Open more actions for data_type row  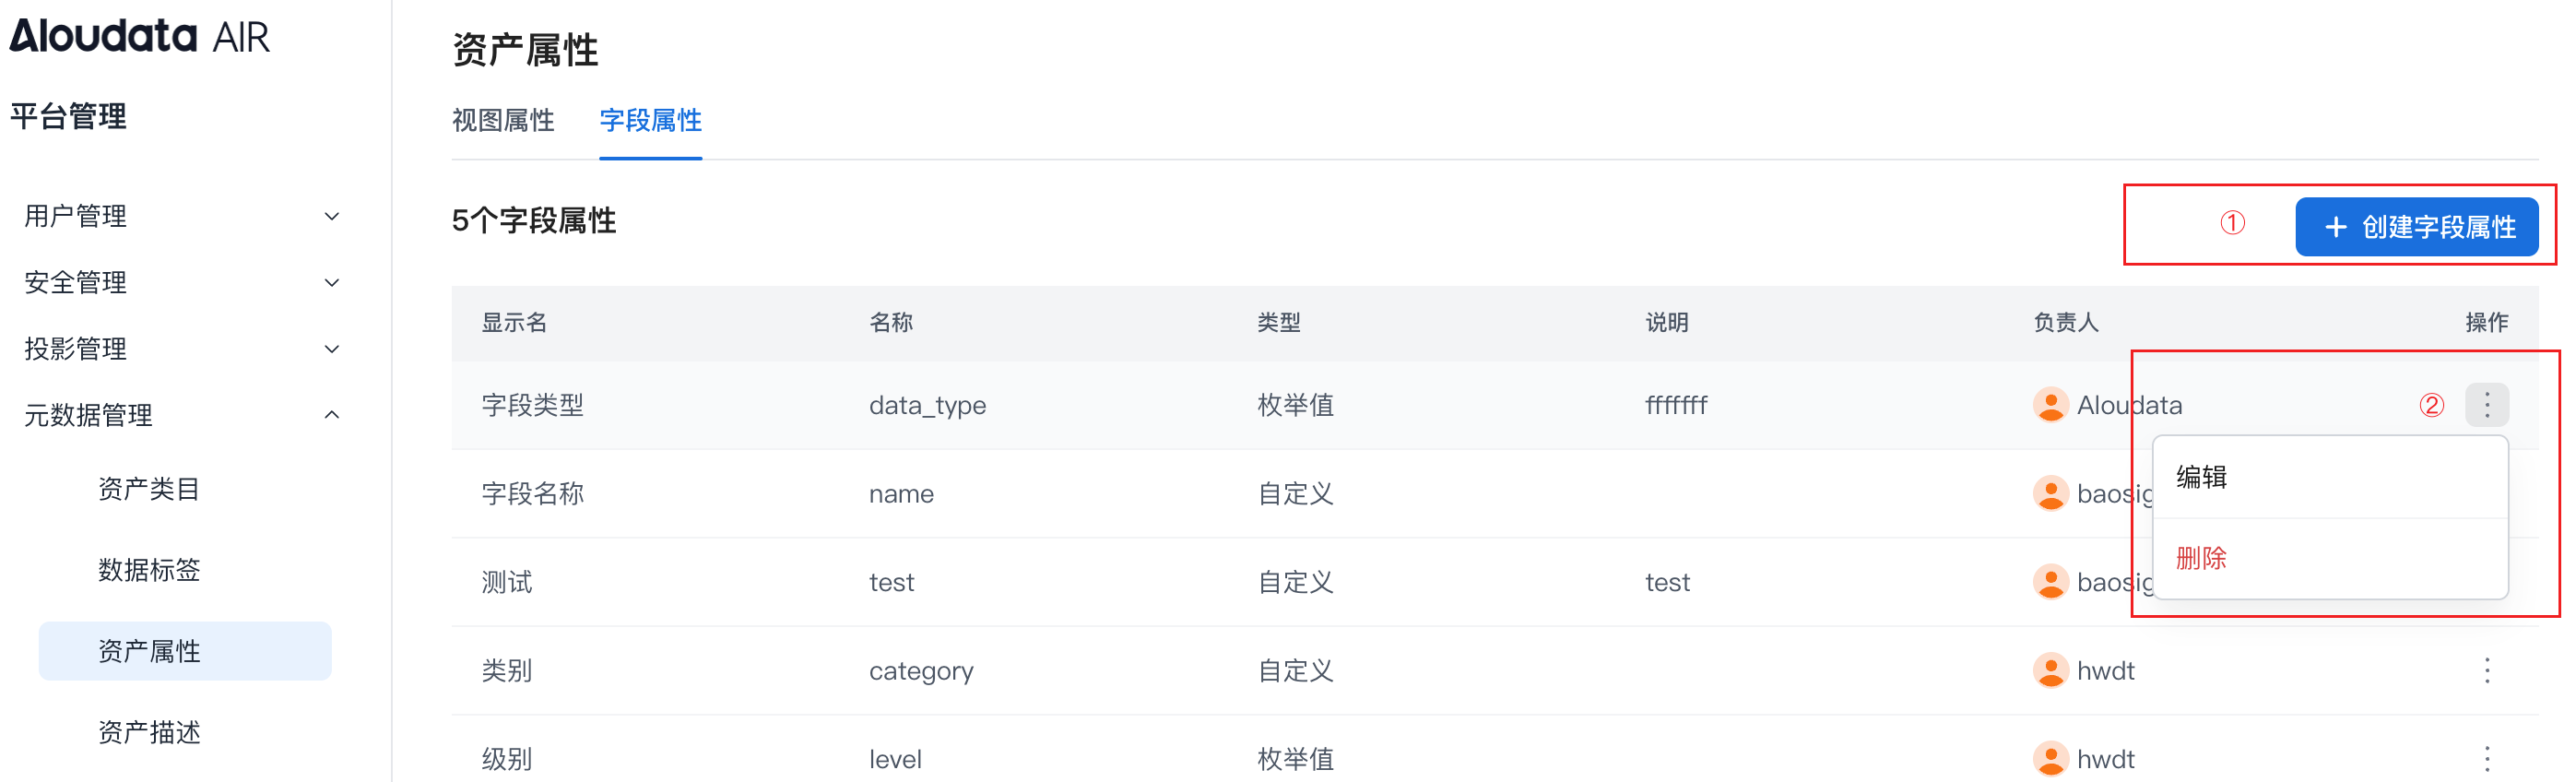coord(2486,405)
